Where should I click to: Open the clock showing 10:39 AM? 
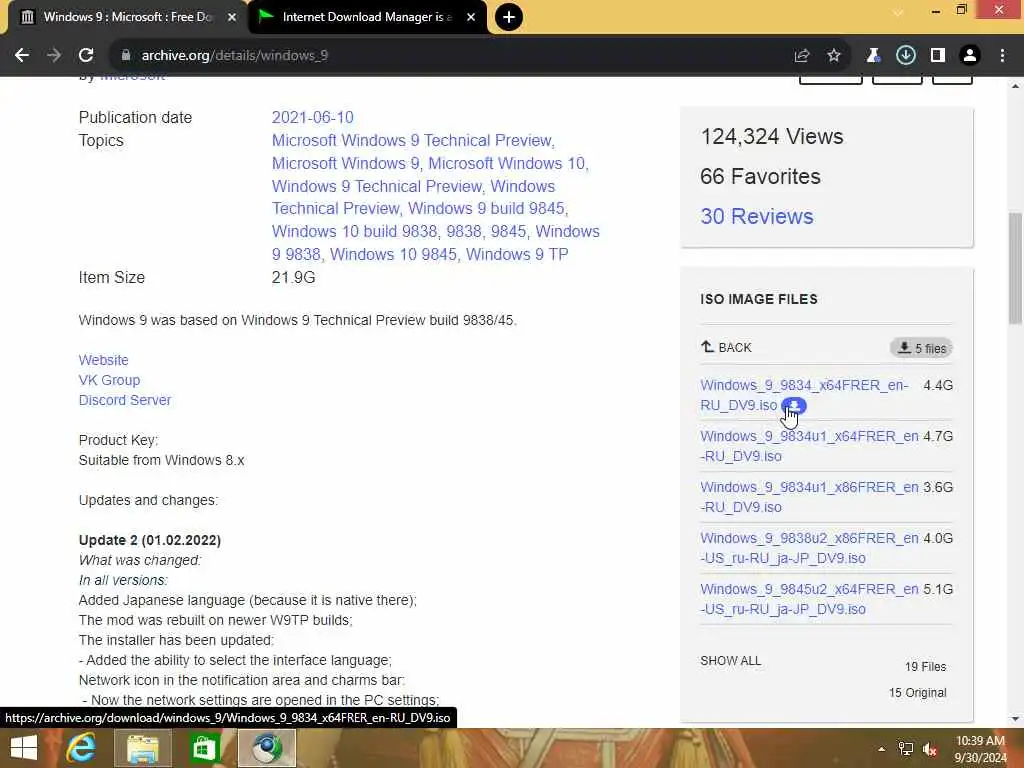980,749
